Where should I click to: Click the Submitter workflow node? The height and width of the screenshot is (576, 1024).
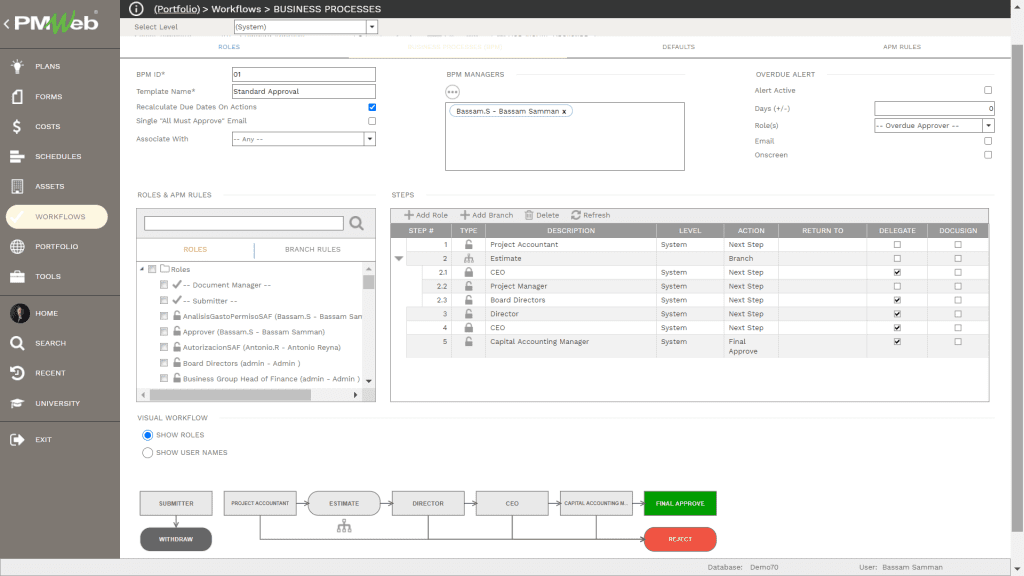click(x=176, y=504)
